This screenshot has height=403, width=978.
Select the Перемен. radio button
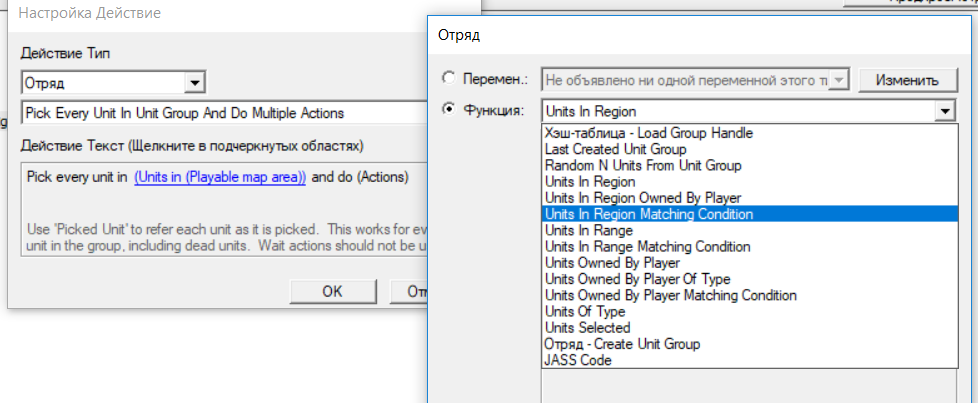tap(448, 80)
